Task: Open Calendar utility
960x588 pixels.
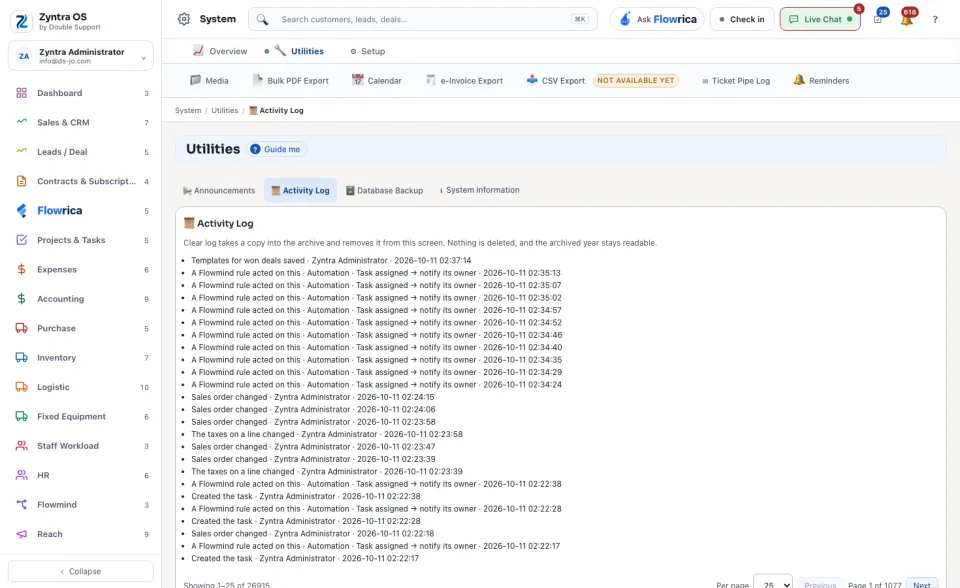Action: point(377,80)
